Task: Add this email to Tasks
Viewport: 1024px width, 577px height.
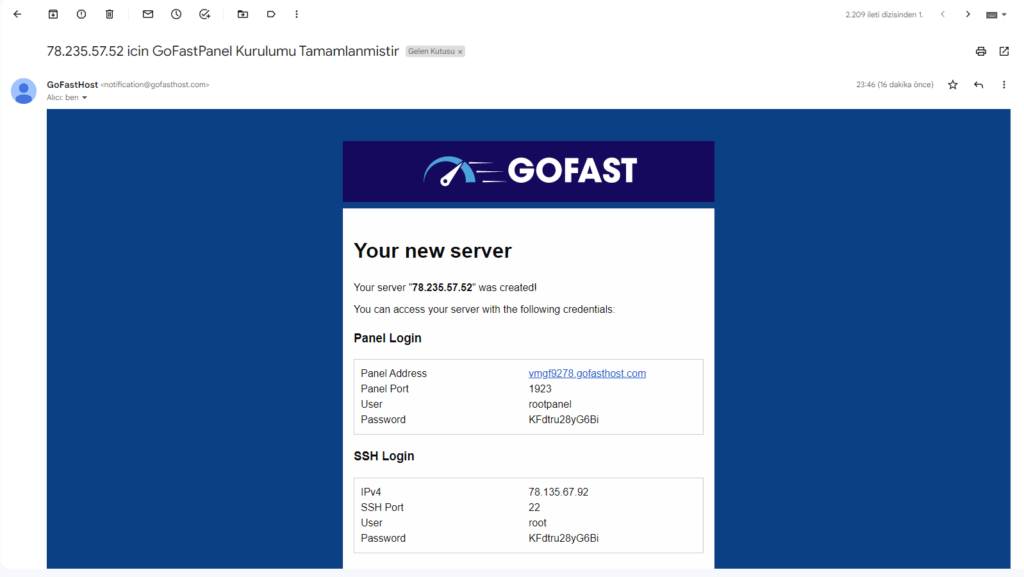Action: pyautogui.click(x=204, y=15)
